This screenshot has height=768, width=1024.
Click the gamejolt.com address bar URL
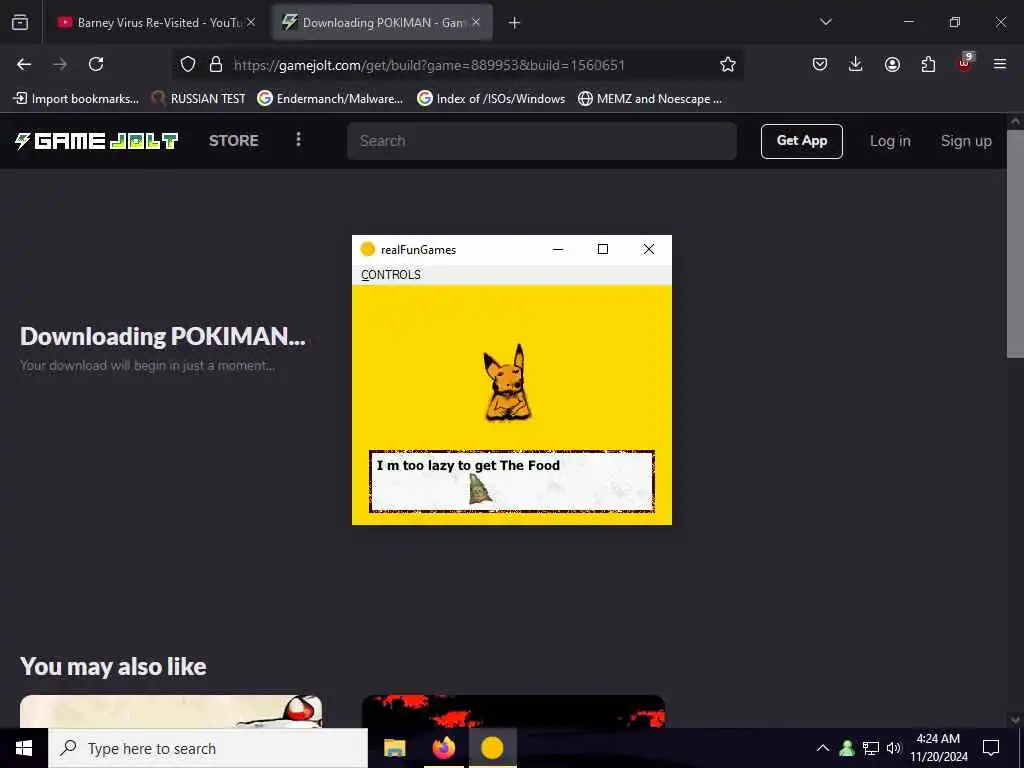(x=429, y=65)
